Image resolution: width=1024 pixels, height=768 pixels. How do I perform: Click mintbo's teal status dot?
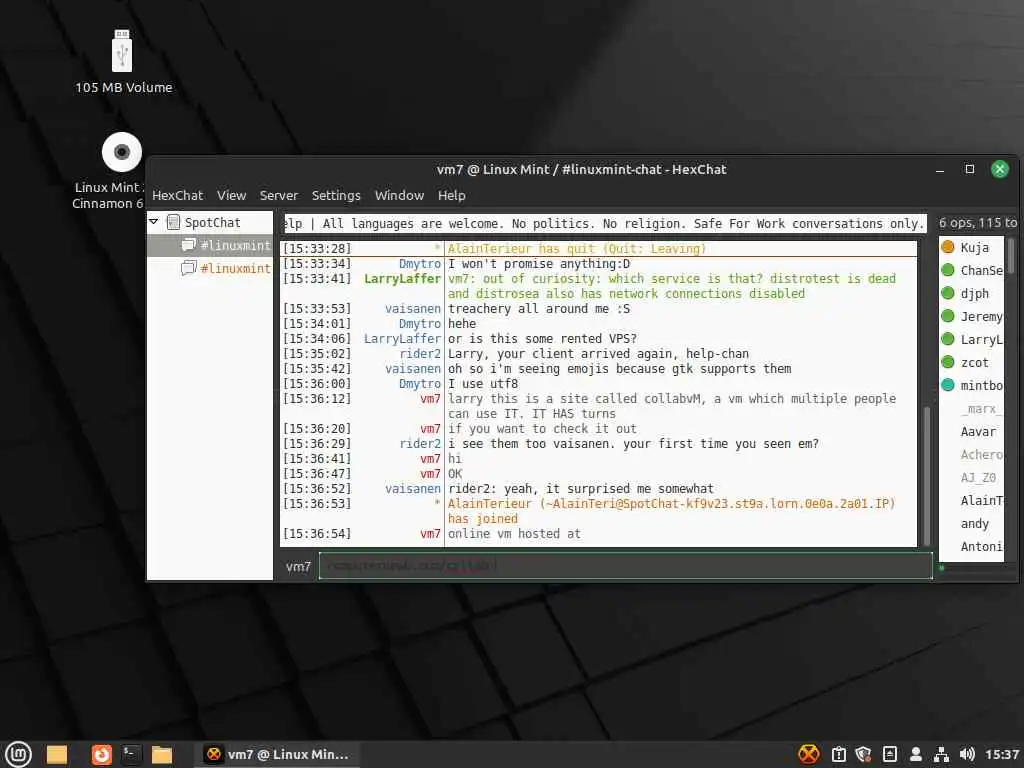click(x=948, y=385)
